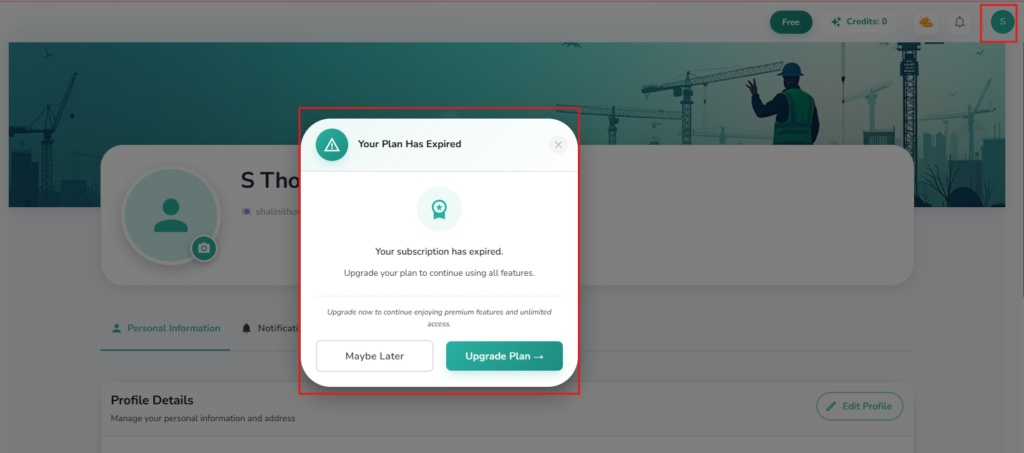The width and height of the screenshot is (1024, 453).
Task: Click the camera icon on profile photo
Action: click(204, 248)
